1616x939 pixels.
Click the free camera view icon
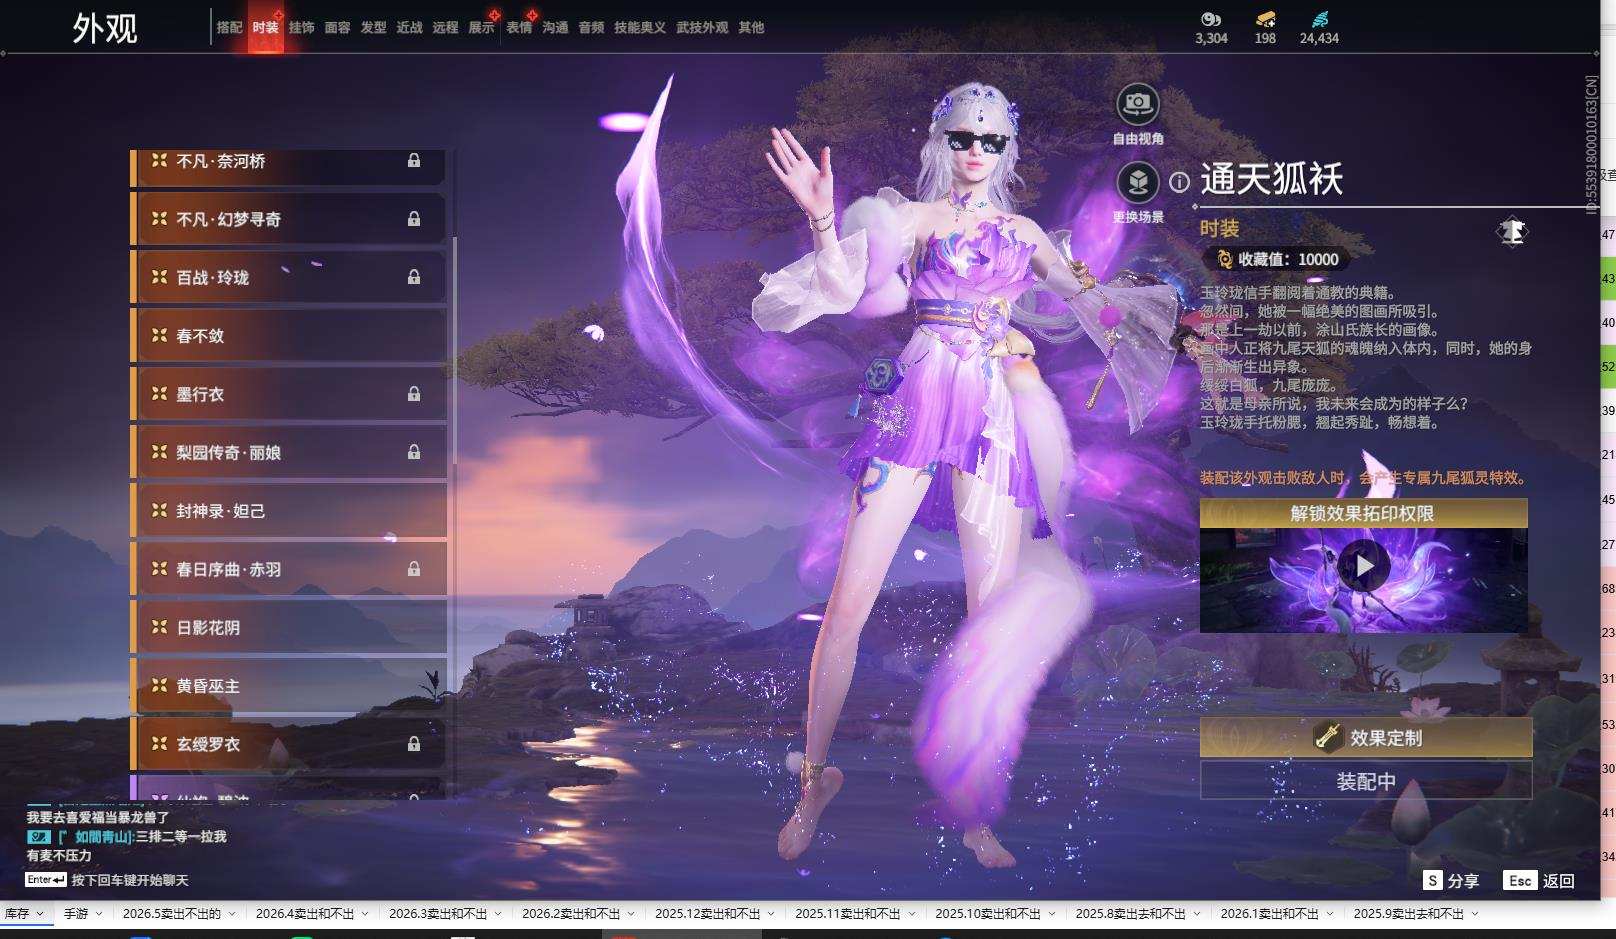[x=1137, y=103]
